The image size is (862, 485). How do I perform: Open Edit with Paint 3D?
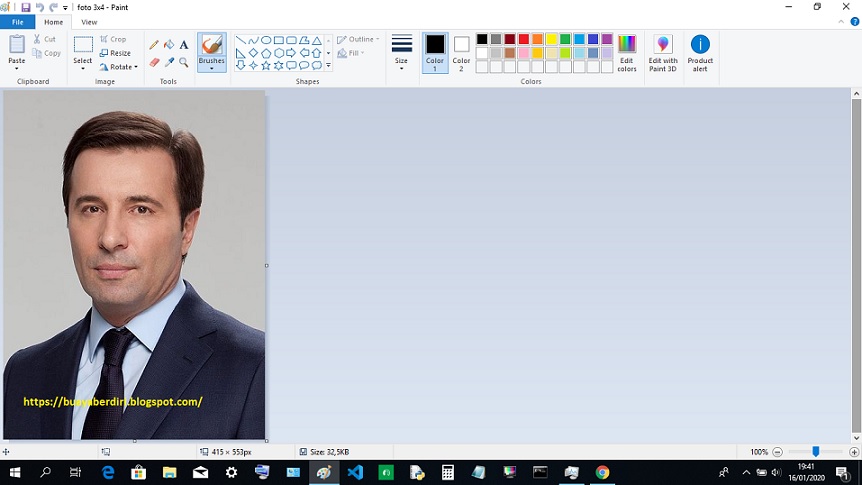coord(662,53)
